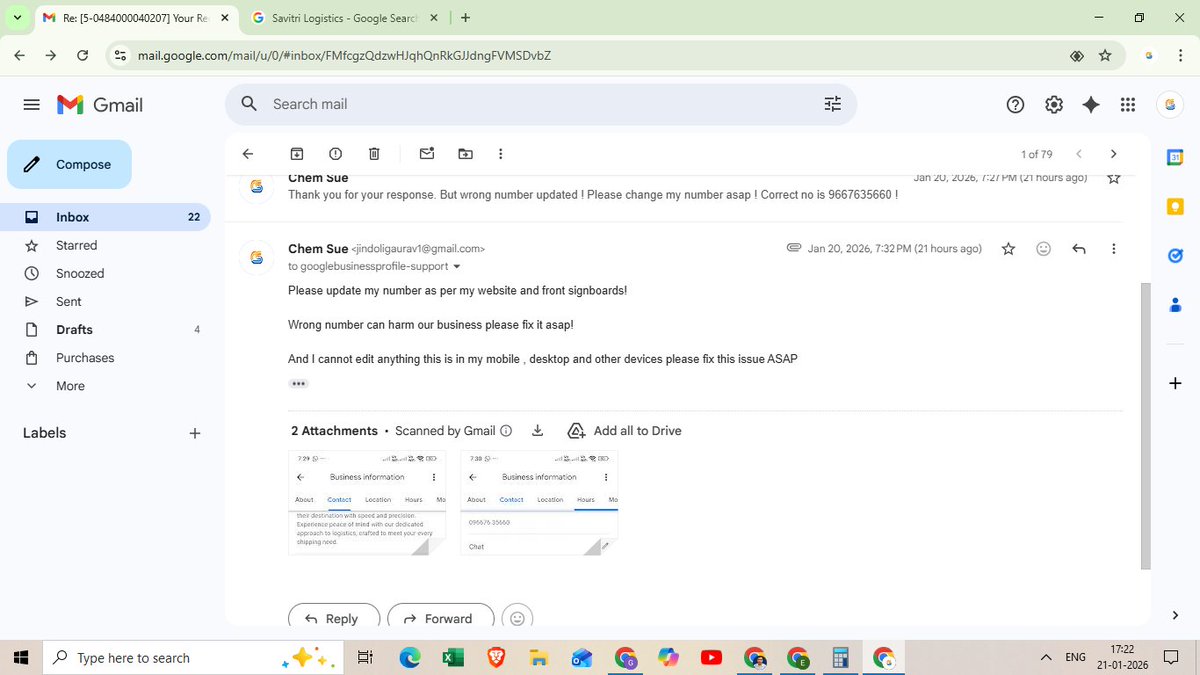
Task: Open More options for 7:32 PM message
Action: 1114,248
